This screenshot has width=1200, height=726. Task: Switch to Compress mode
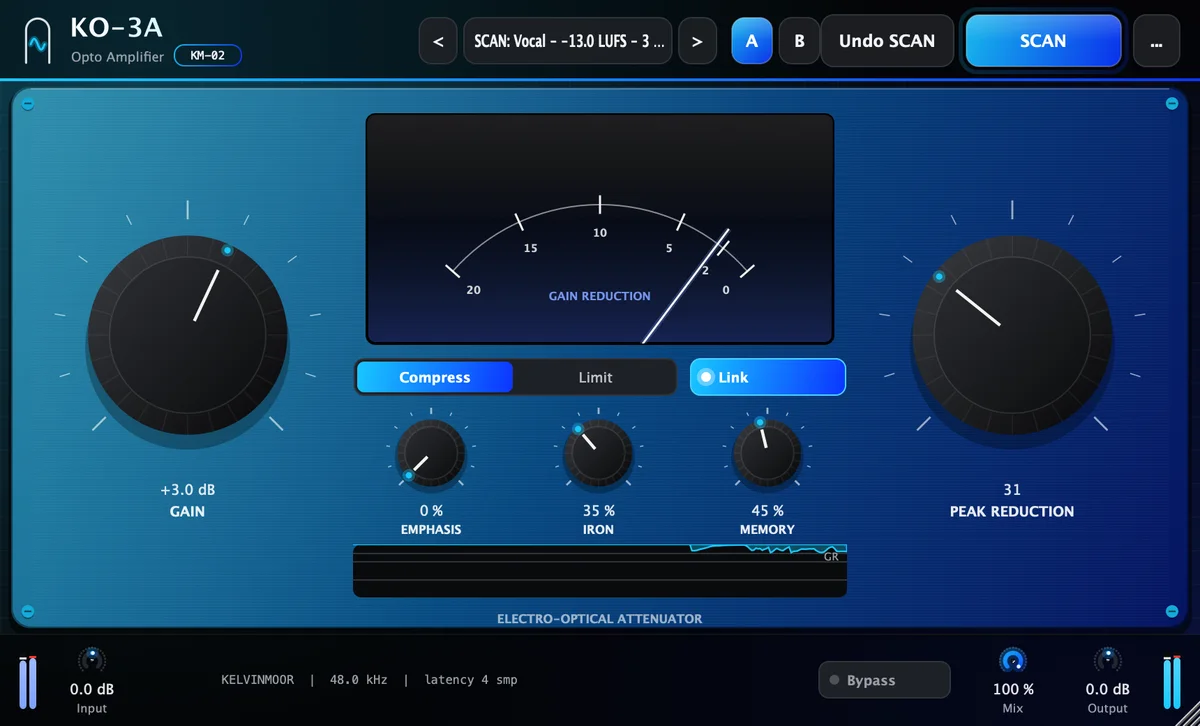tap(435, 377)
